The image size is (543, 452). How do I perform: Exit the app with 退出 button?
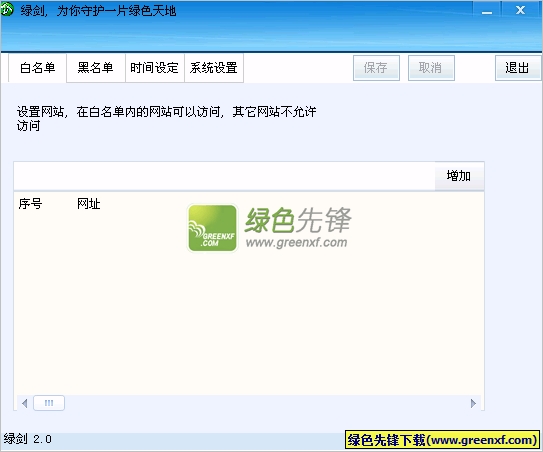click(518, 68)
